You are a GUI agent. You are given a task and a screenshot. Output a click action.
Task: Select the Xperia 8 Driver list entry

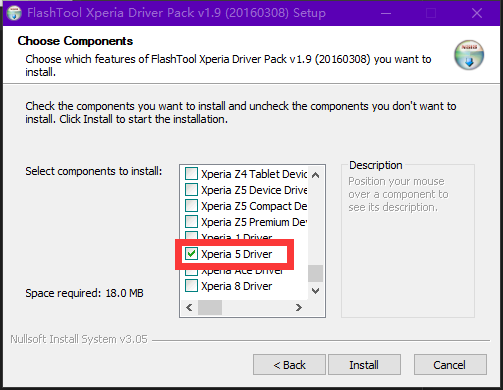tap(237, 286)
